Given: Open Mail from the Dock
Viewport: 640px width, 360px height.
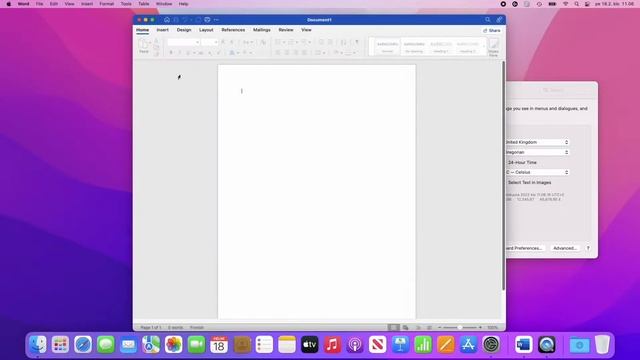Looking at the screenshot, I should (x=128, y=344).
